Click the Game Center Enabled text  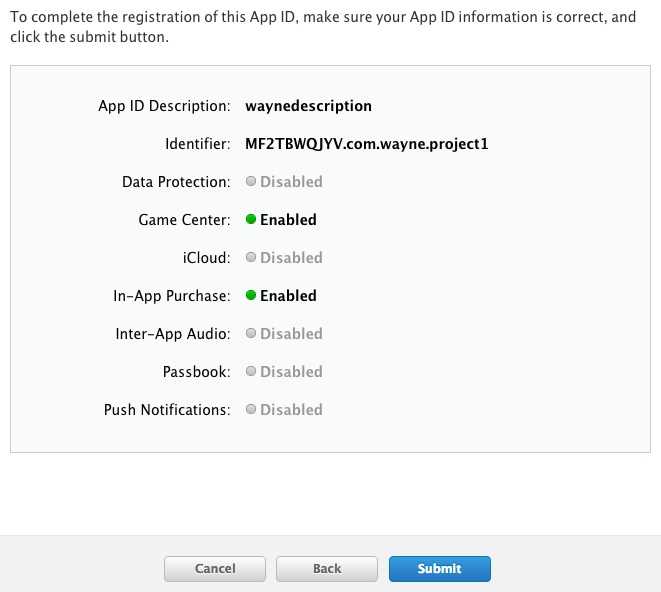tap(288, 220)
